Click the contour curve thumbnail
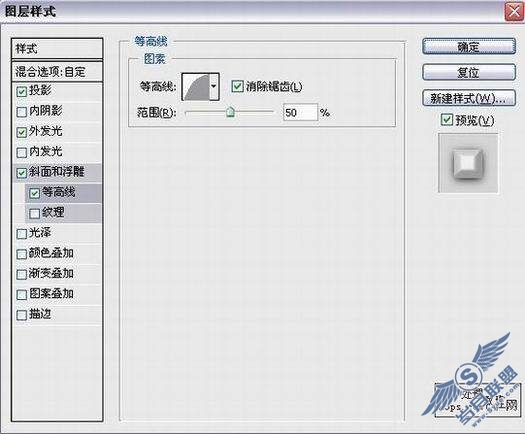This screenshot has width=525, height=434. click(x=196, y=87)
